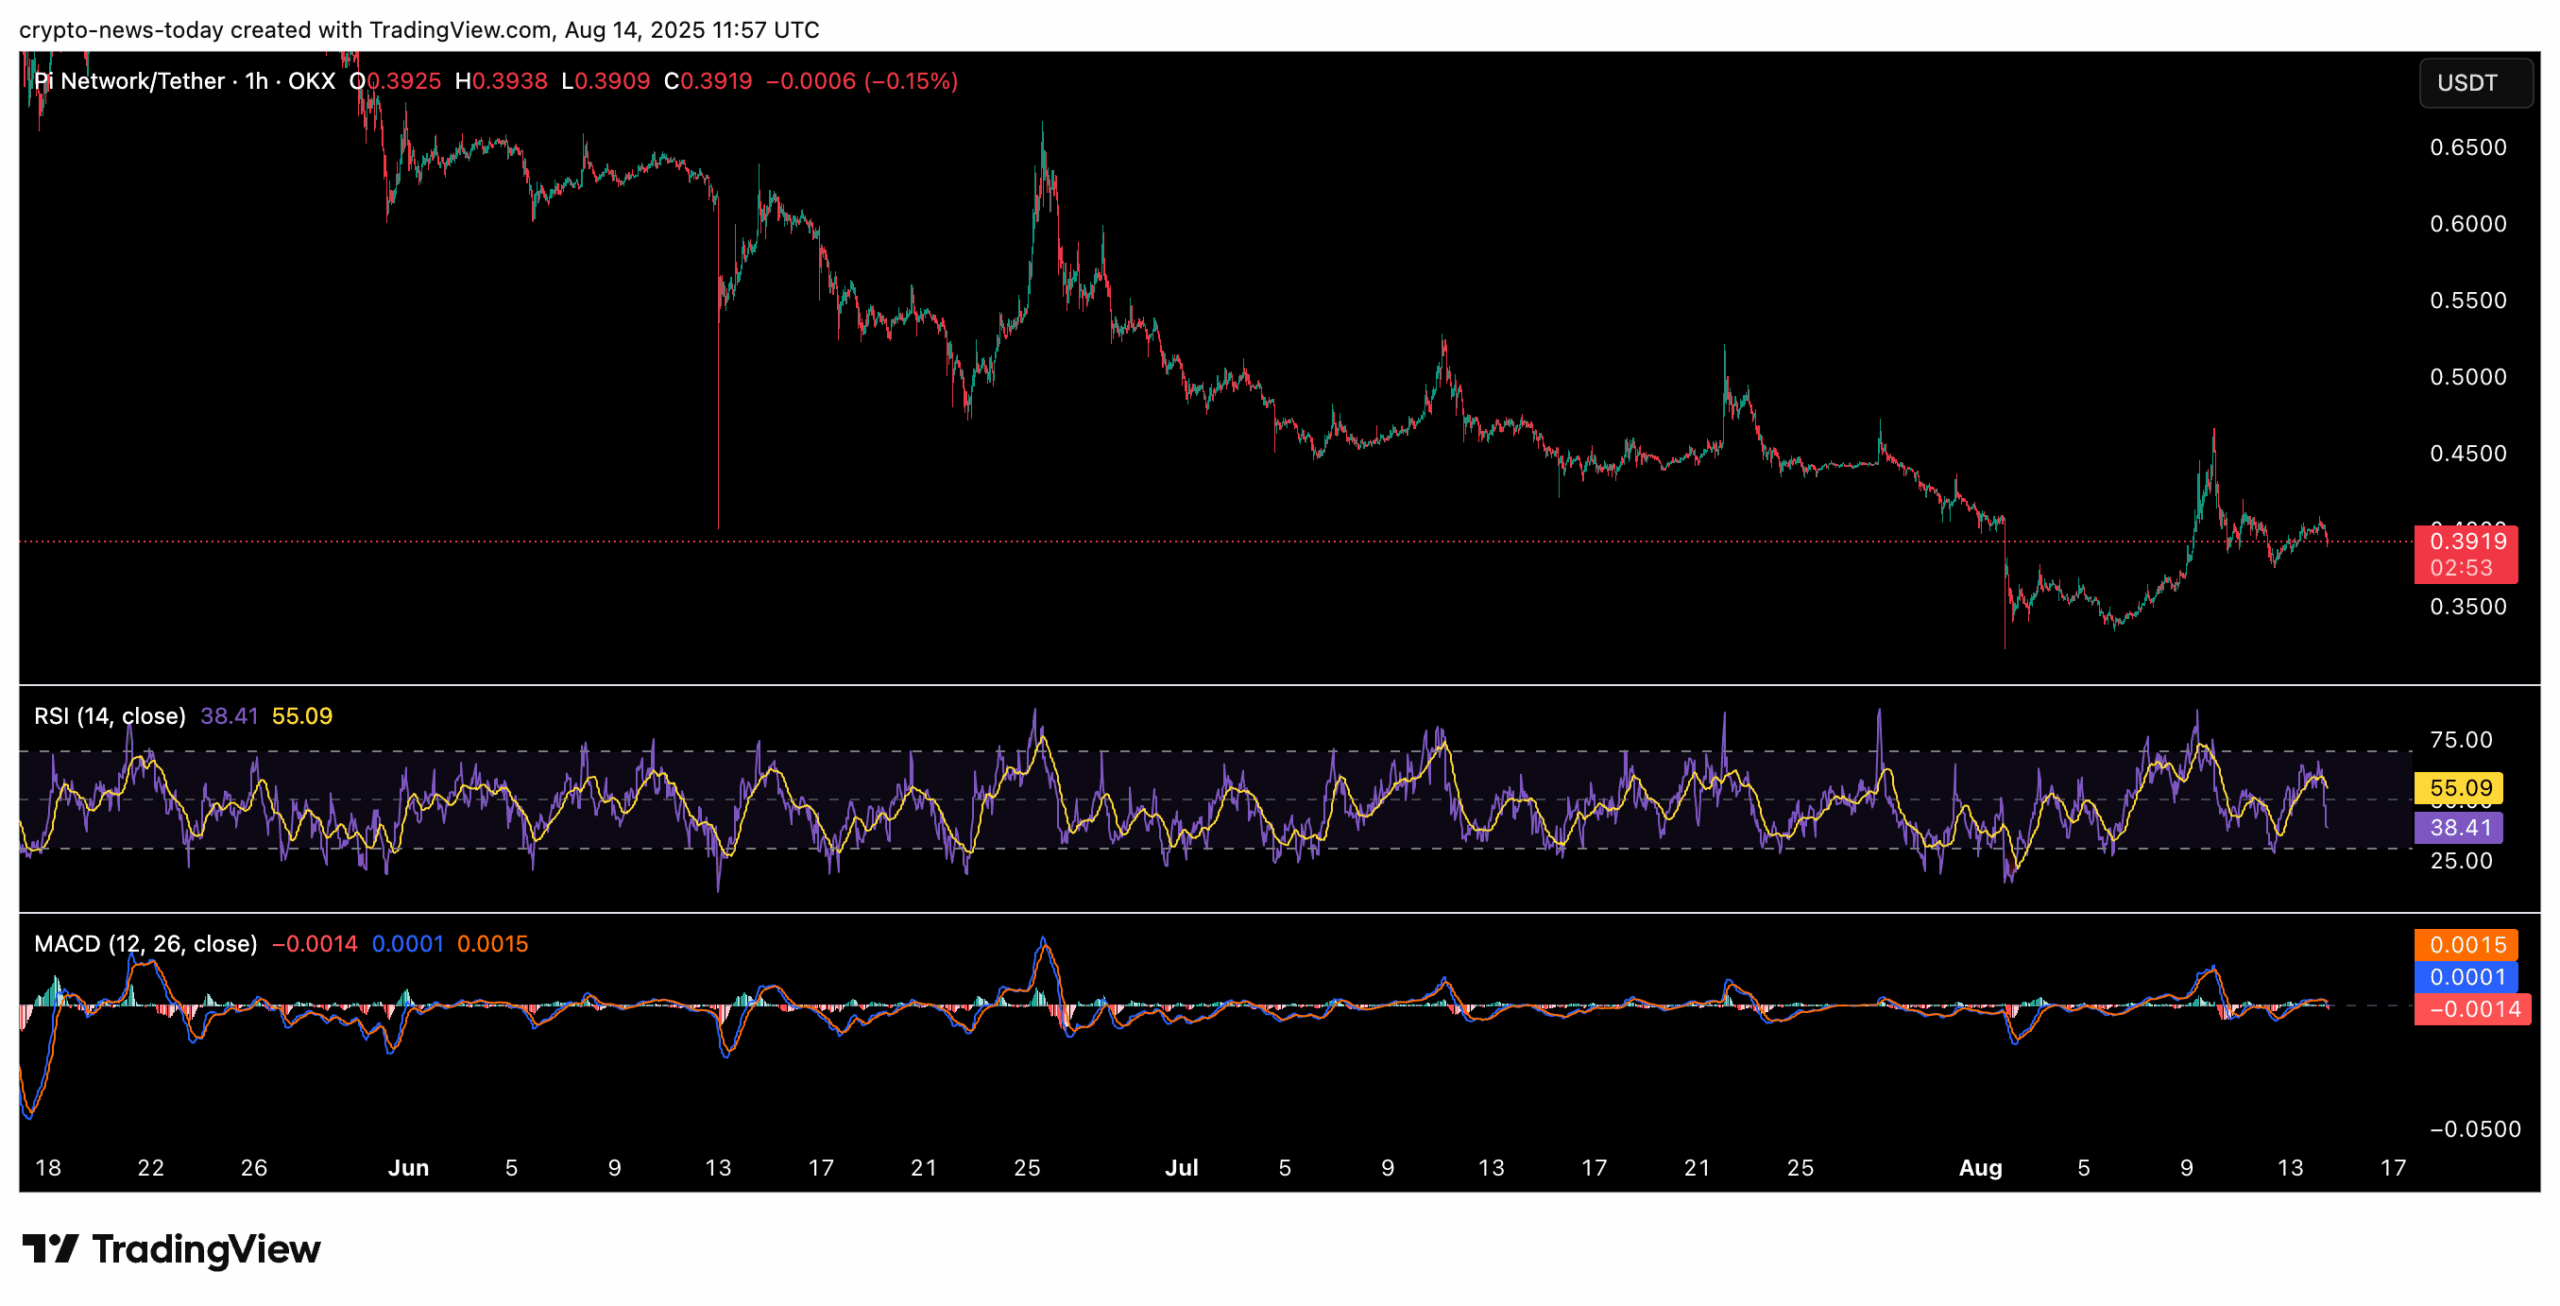
Task: Click the TradingView logo icon
Action: pos(50,1249)
